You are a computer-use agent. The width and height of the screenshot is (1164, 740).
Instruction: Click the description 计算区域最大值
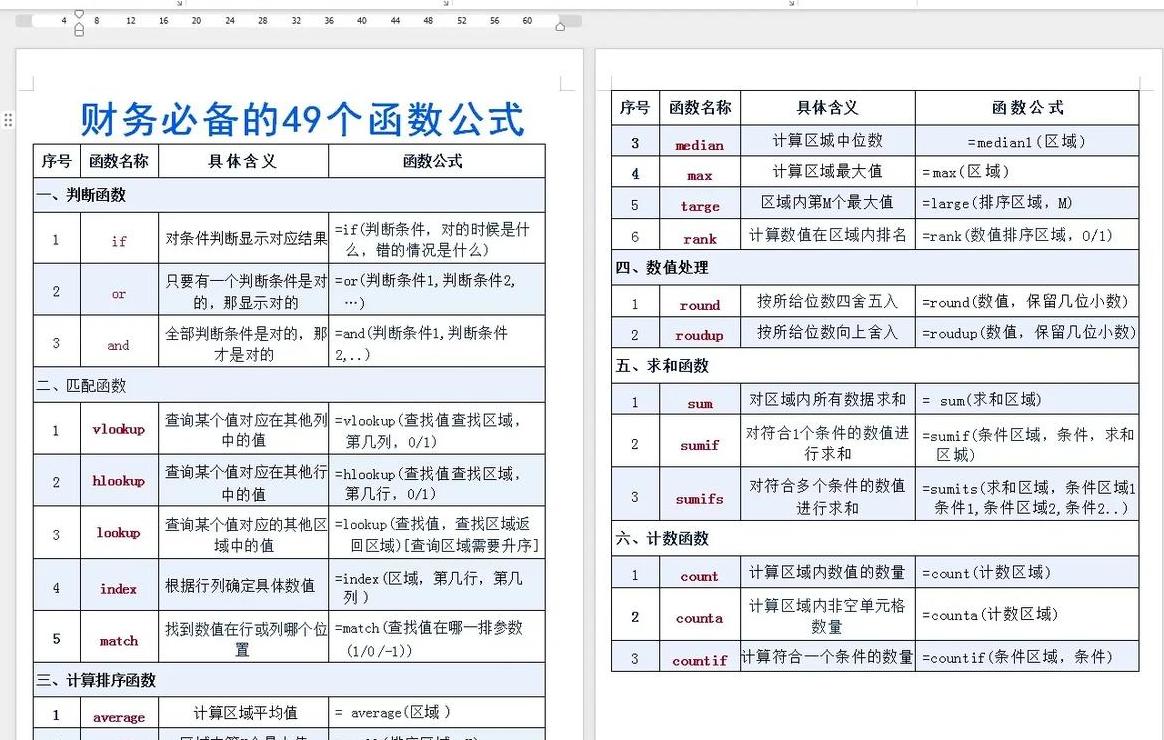point(828,171)
